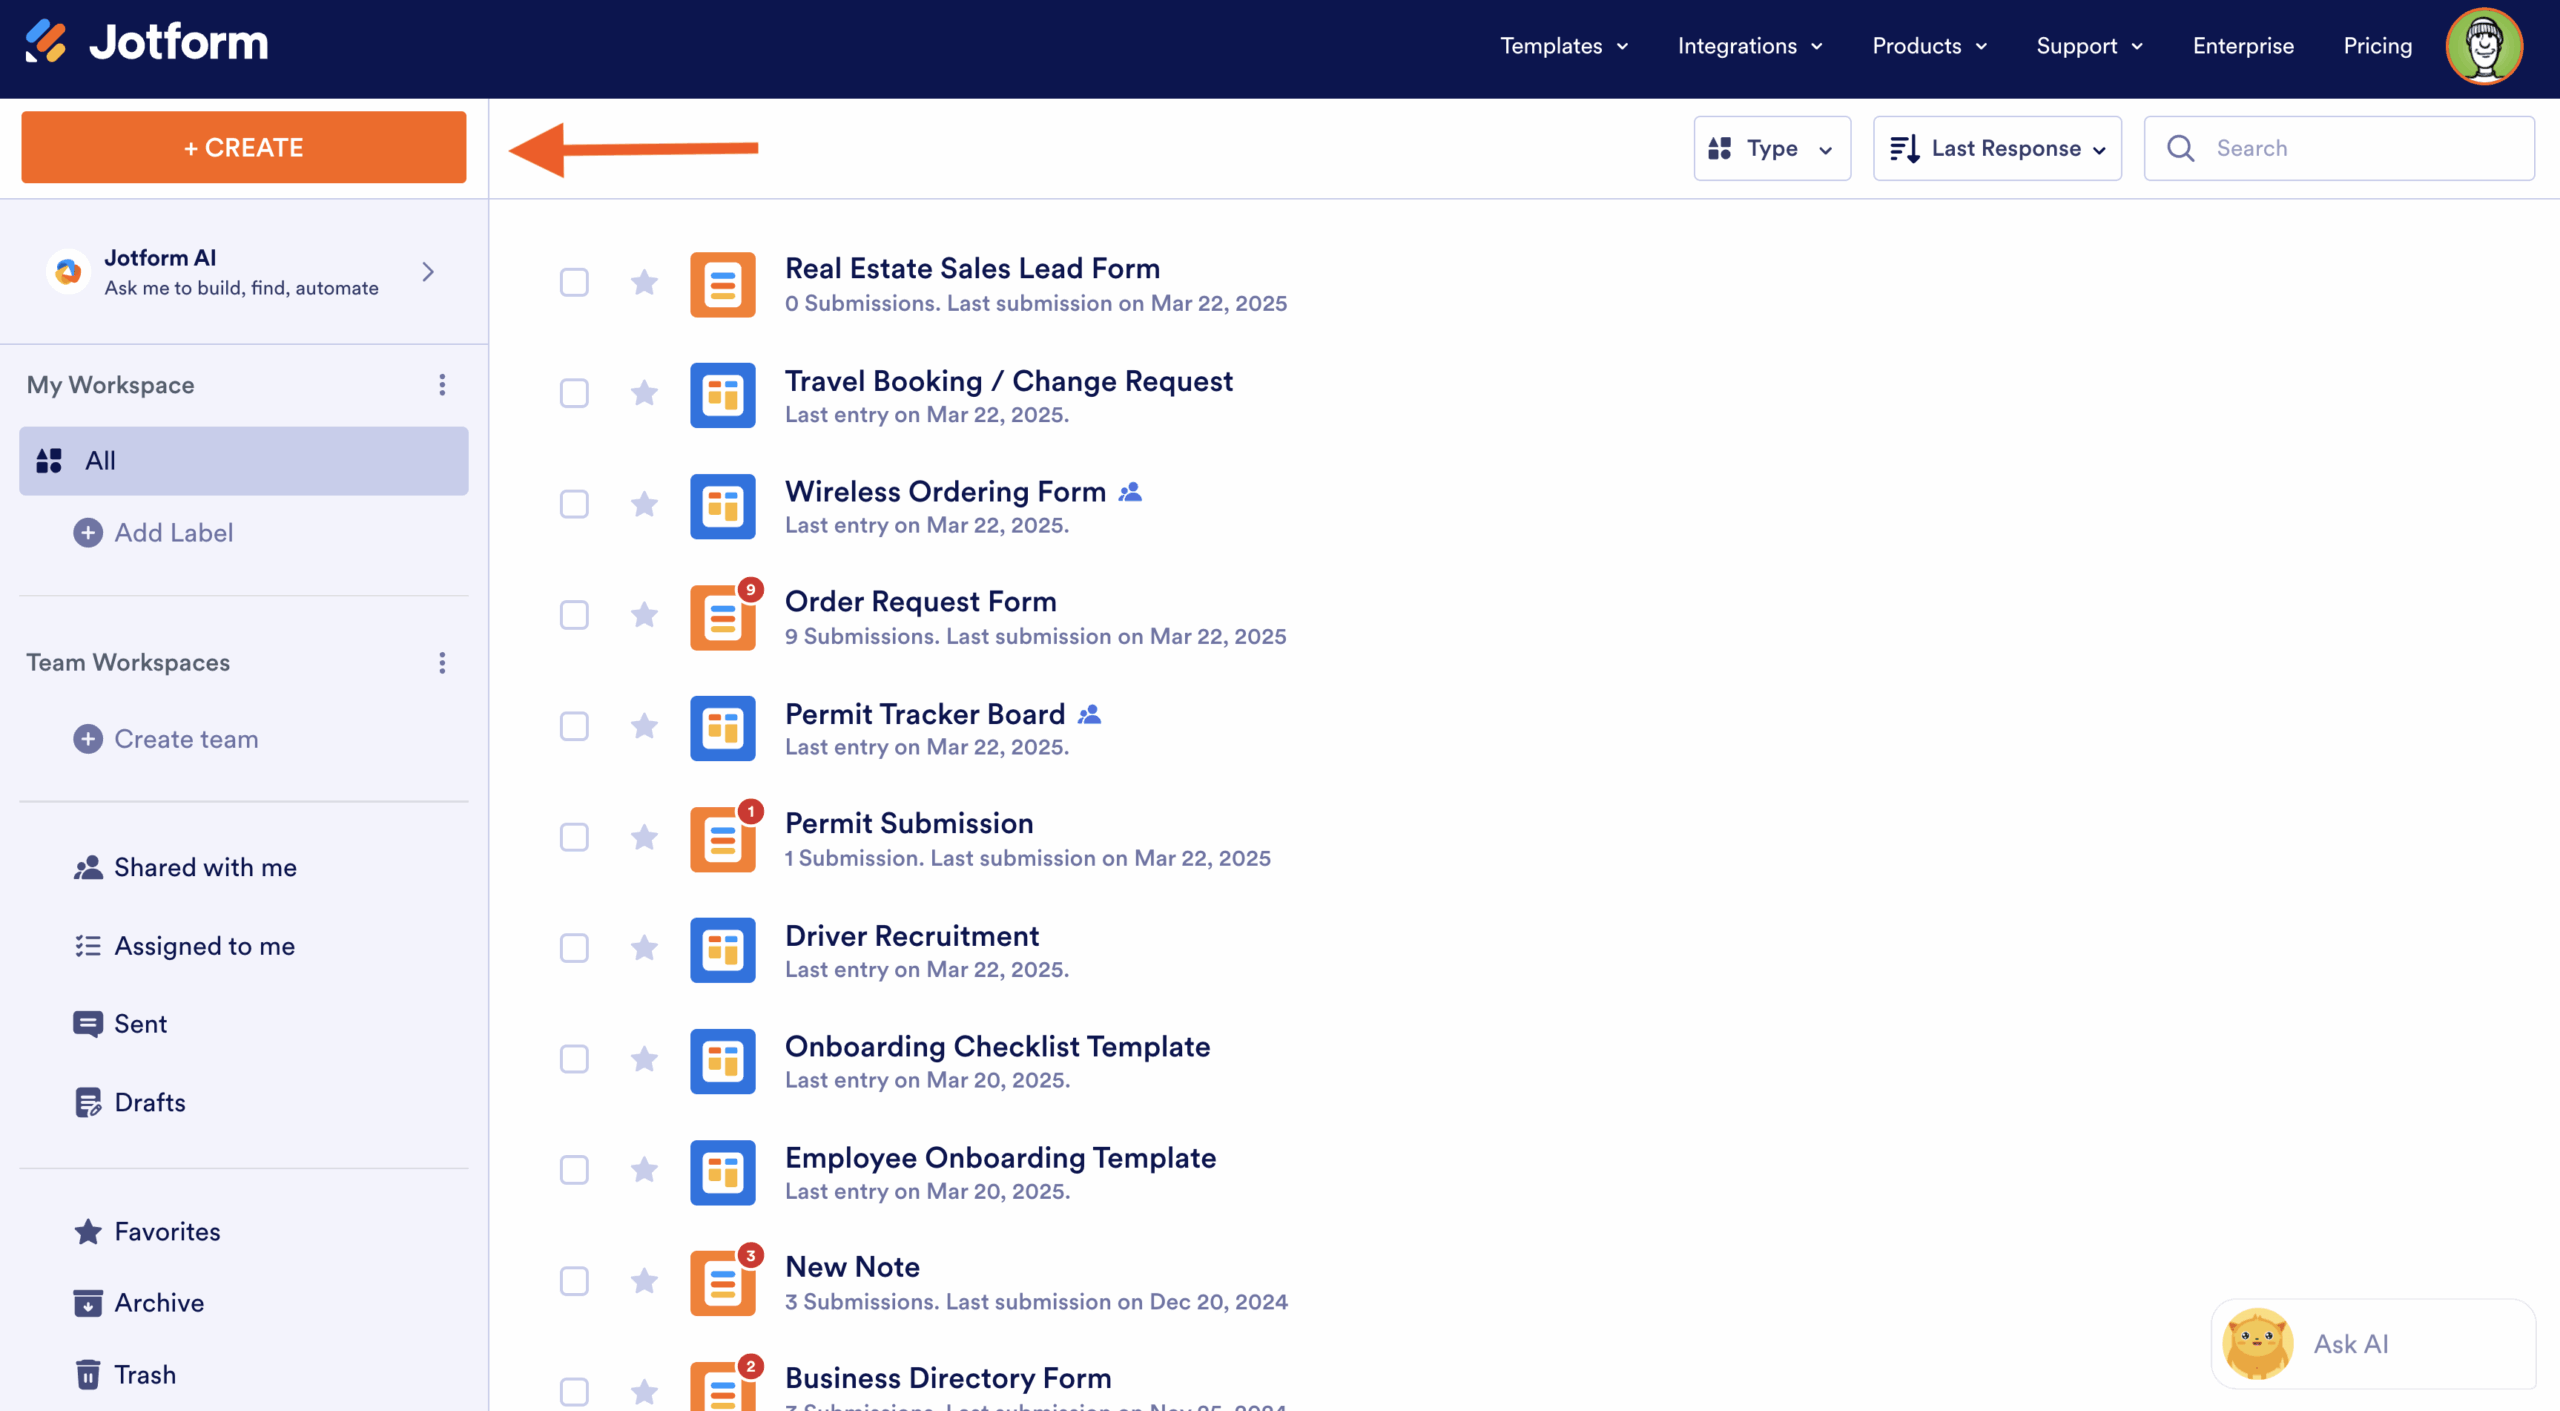The image size is (2560, 1411).
Task: Open the Integrations menu
Action: click(1747, 46)
